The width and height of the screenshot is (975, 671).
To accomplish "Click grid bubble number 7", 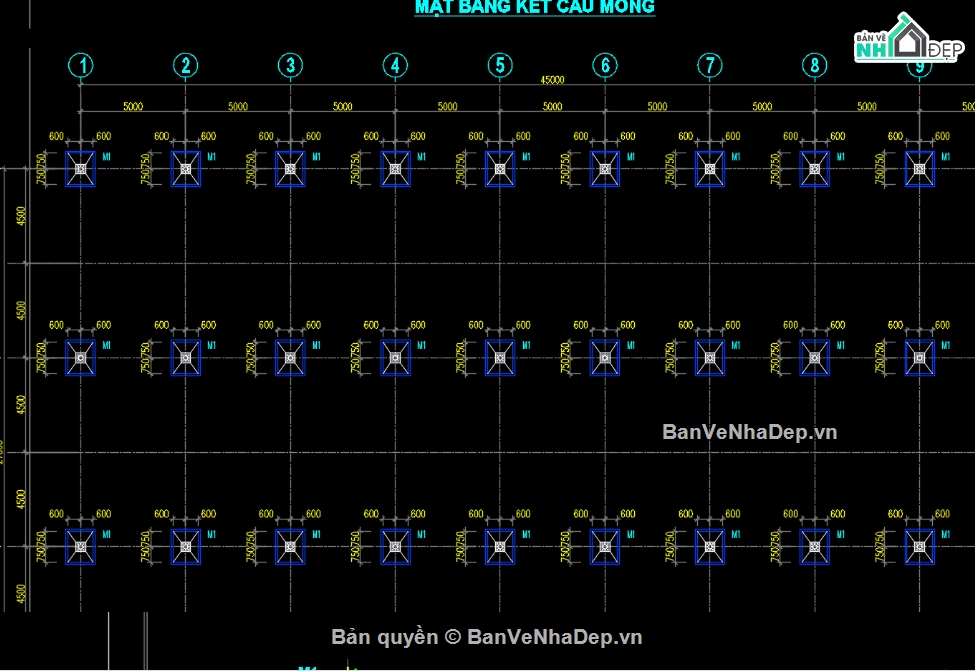I will point(710,64).
